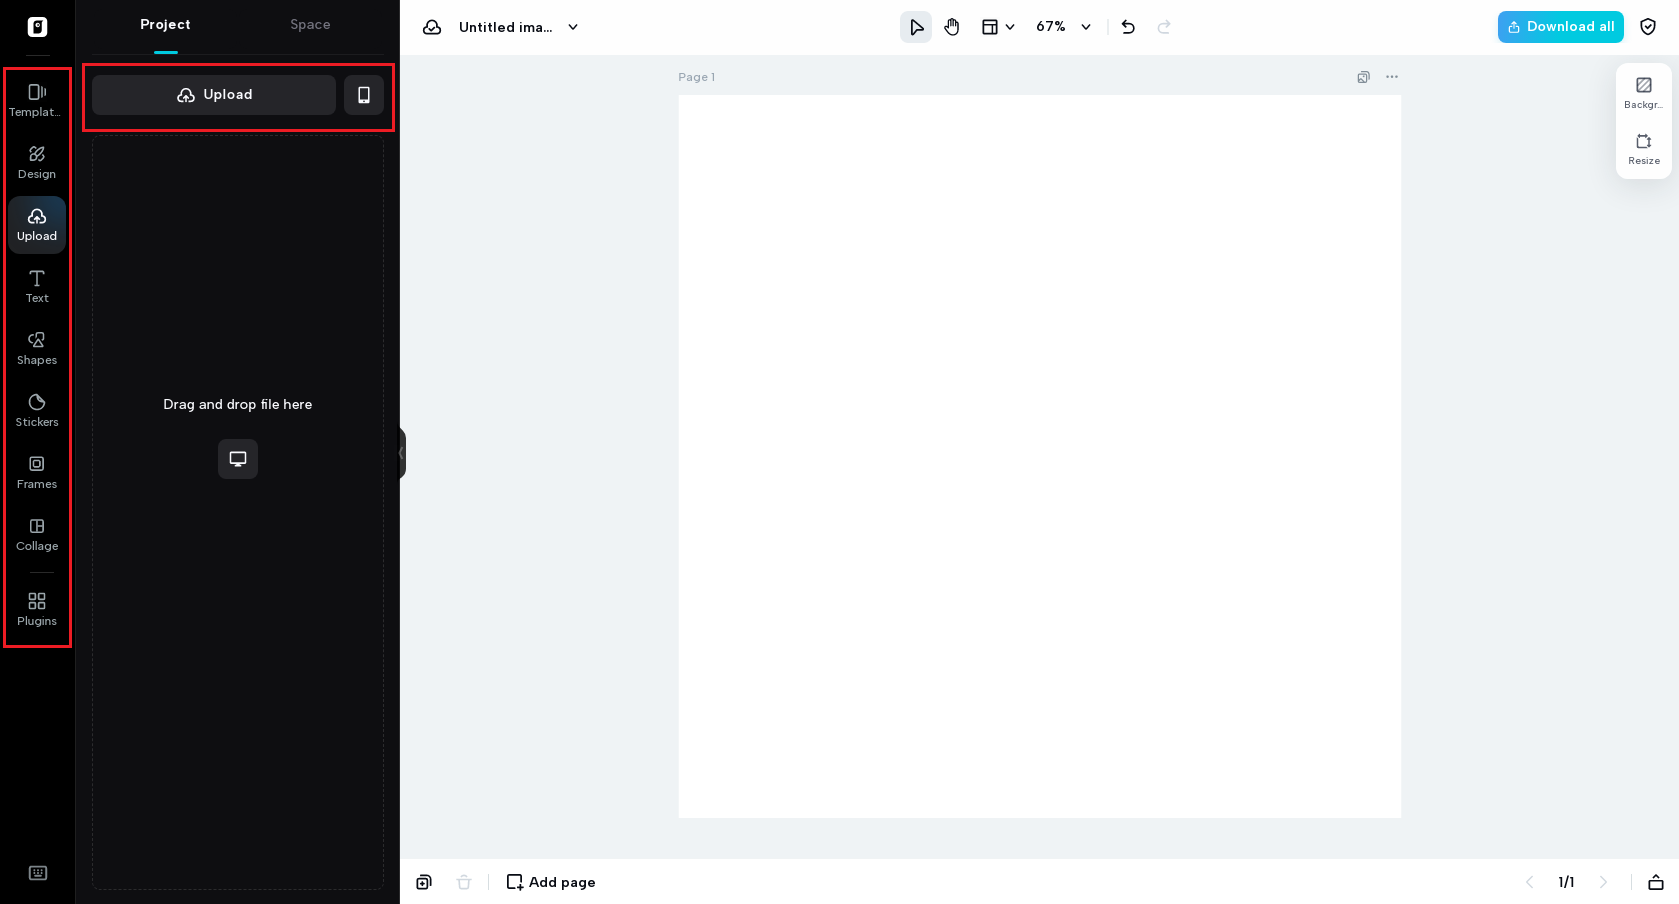Open the Plugins panel

[x=36, y=608]
